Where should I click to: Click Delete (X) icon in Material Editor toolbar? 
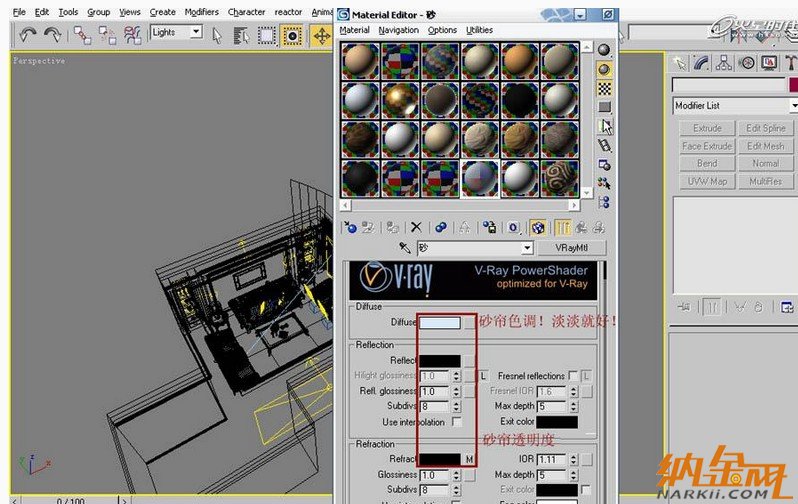click(416, 228)
